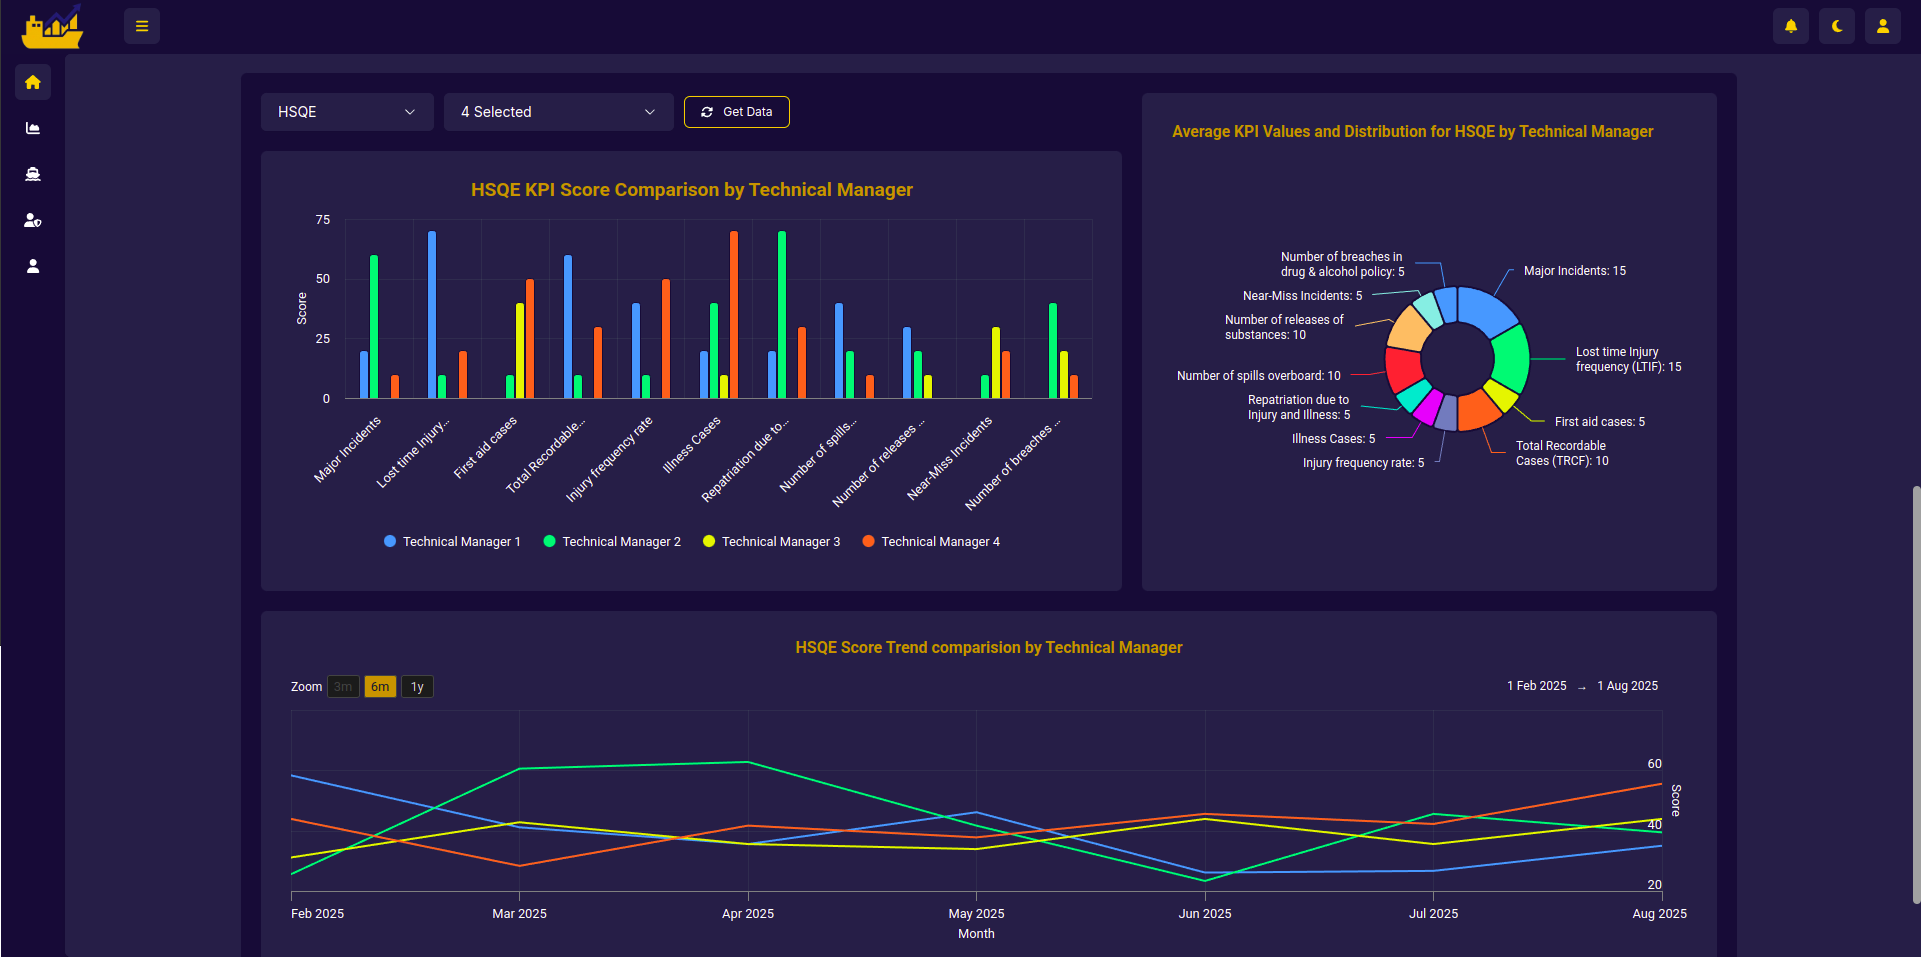1921x957 pixels.
Task: Open the person sidebar icon
Action: (x=33, y=266)
